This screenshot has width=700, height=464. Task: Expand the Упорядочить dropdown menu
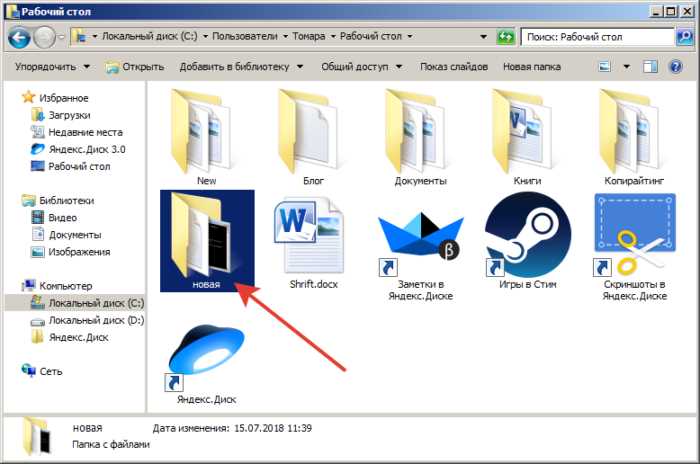52,67
